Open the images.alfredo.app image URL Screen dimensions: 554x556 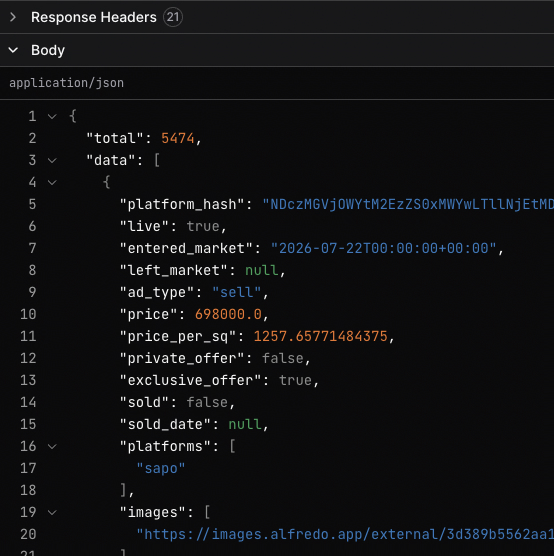345,534
